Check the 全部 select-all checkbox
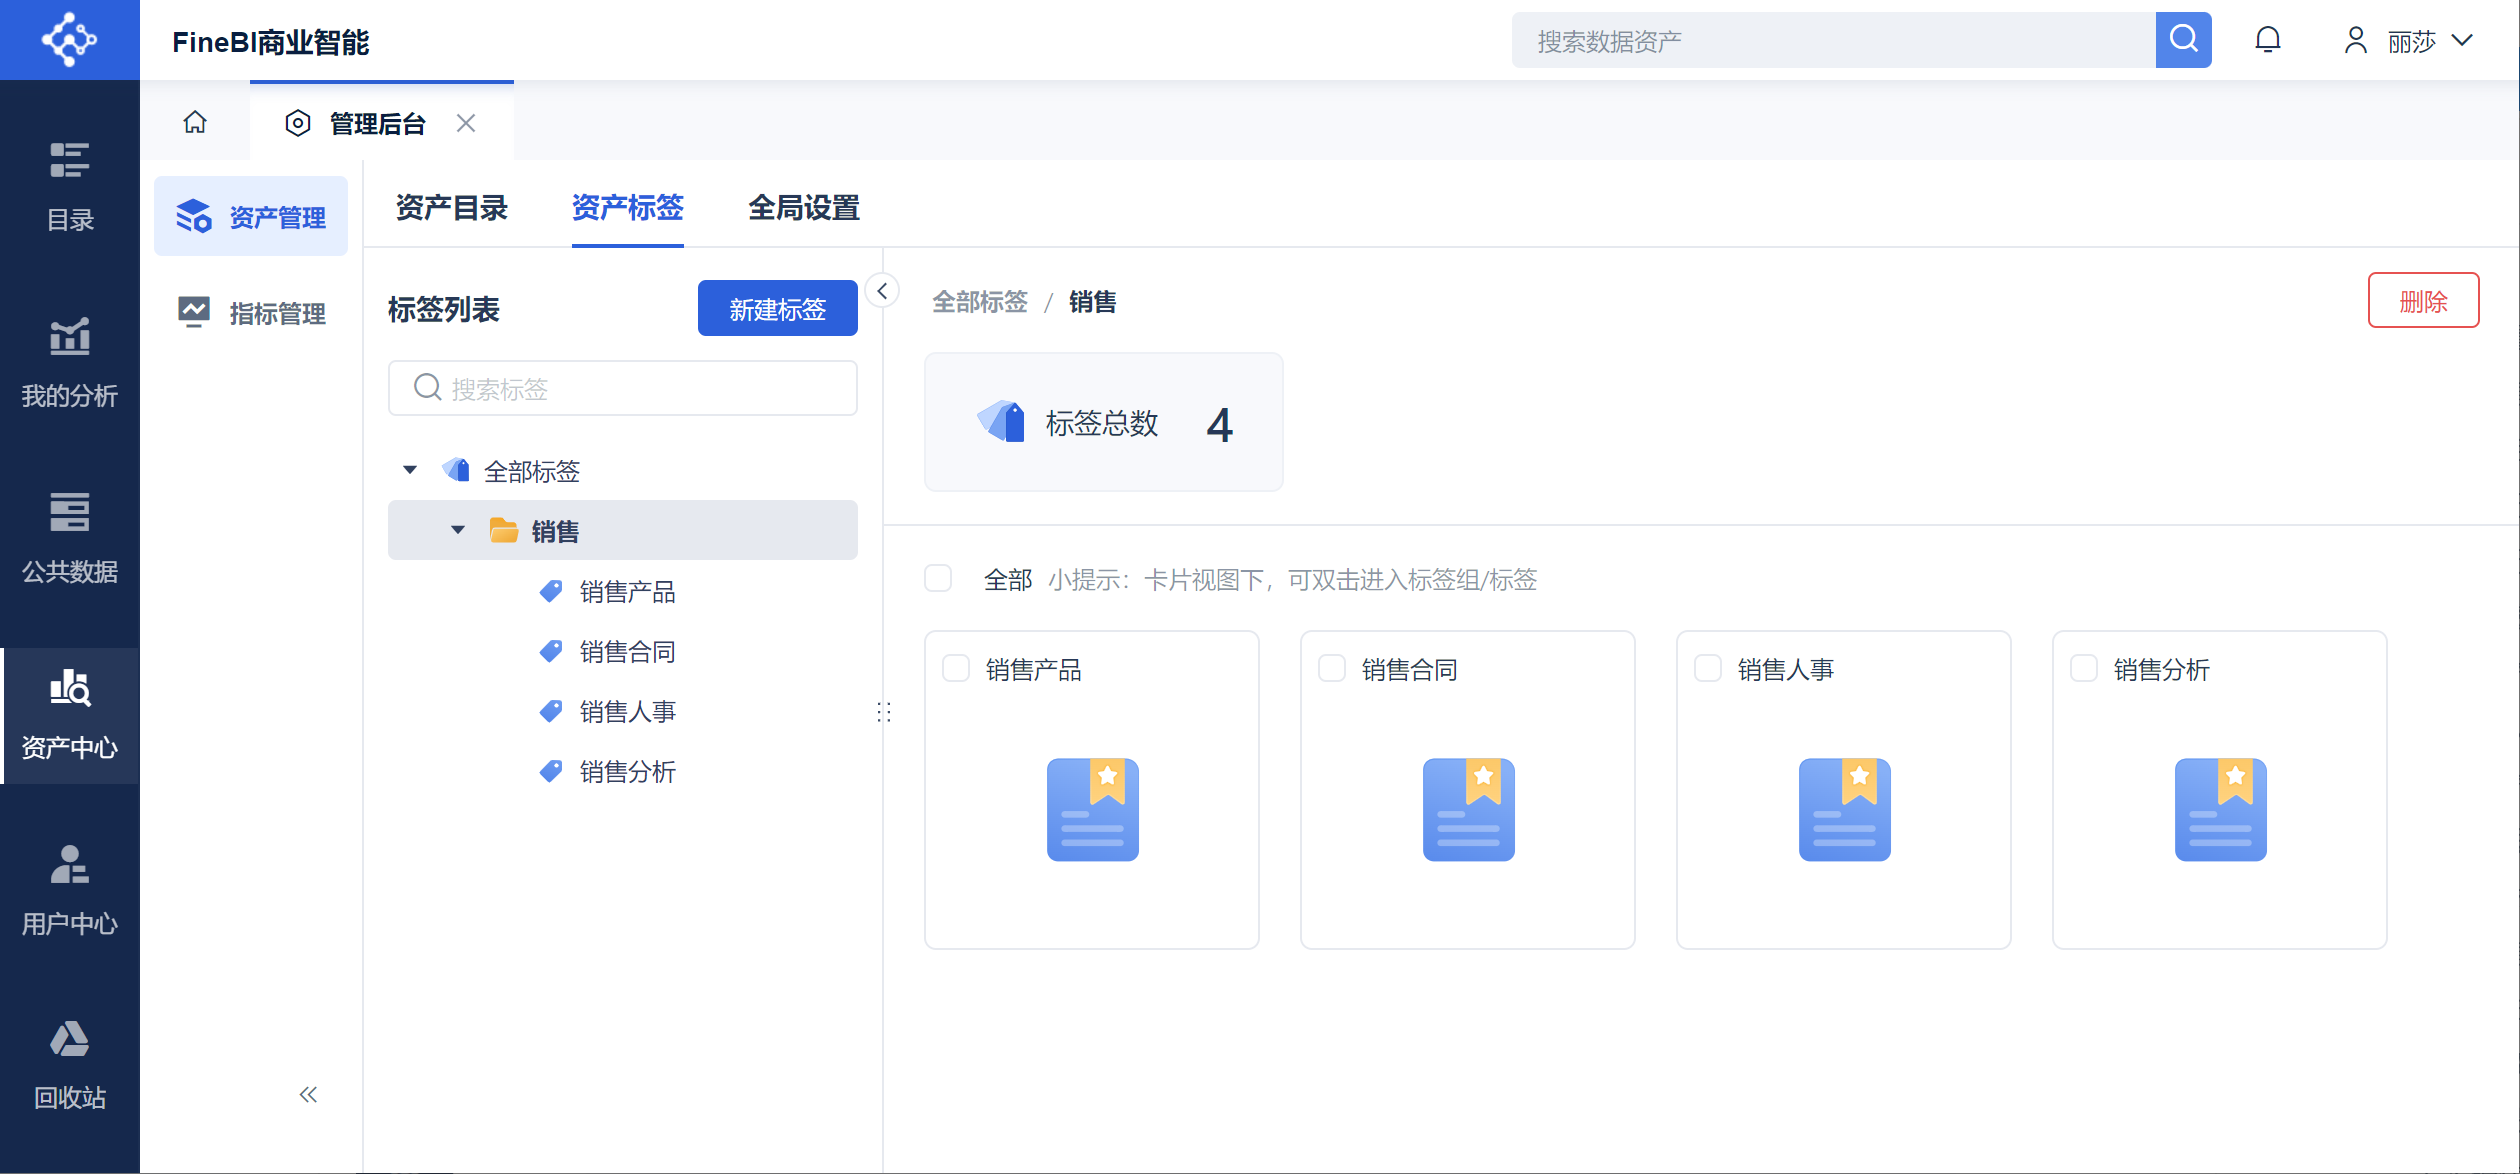Screen dimensions: 2520x1174 (938, 578)
